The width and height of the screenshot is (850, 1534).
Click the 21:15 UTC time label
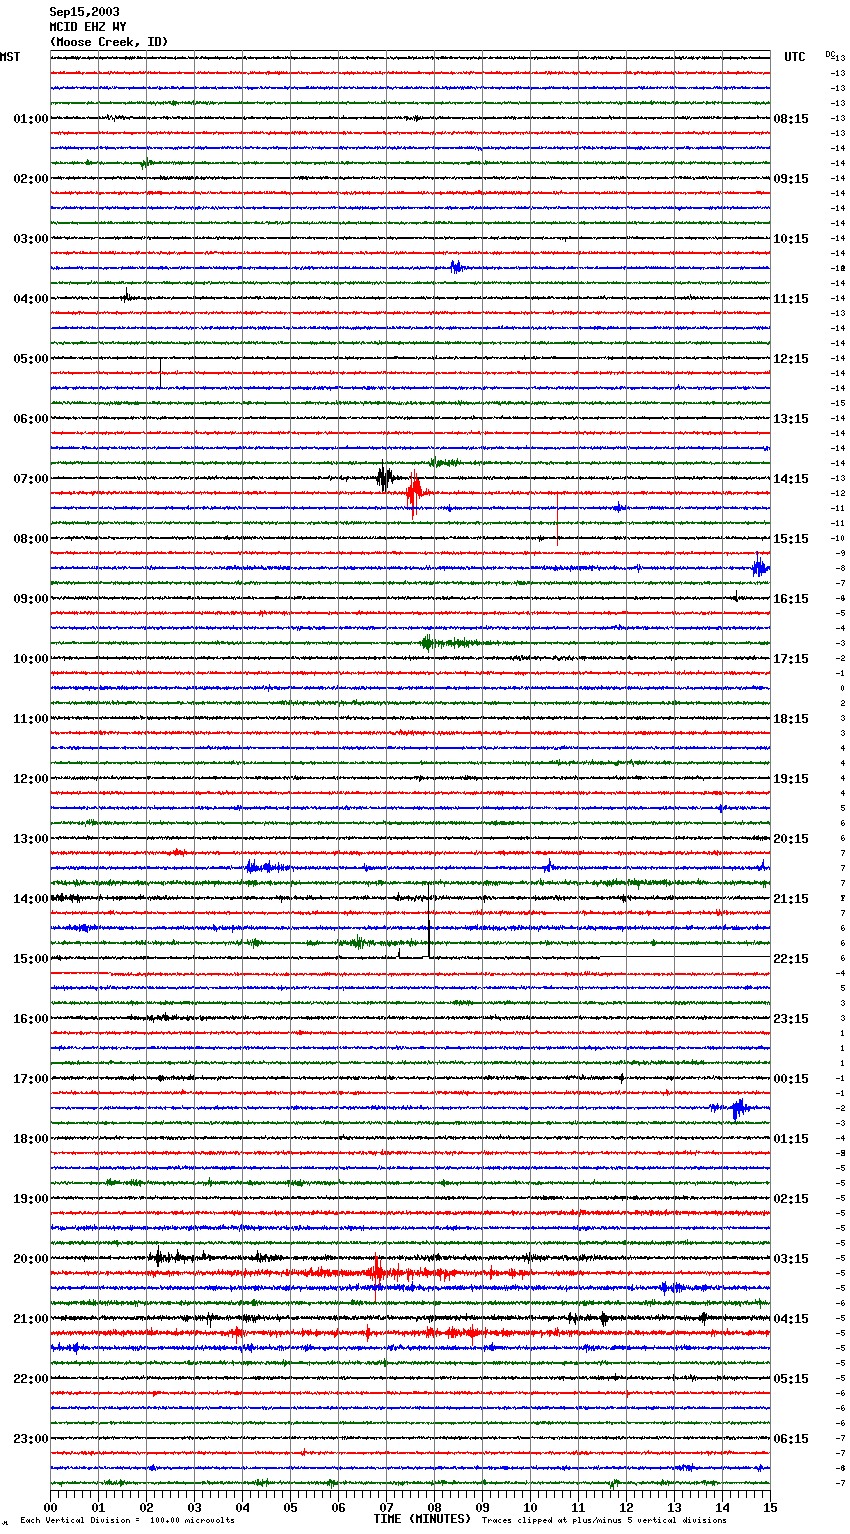tap(791, 899)
